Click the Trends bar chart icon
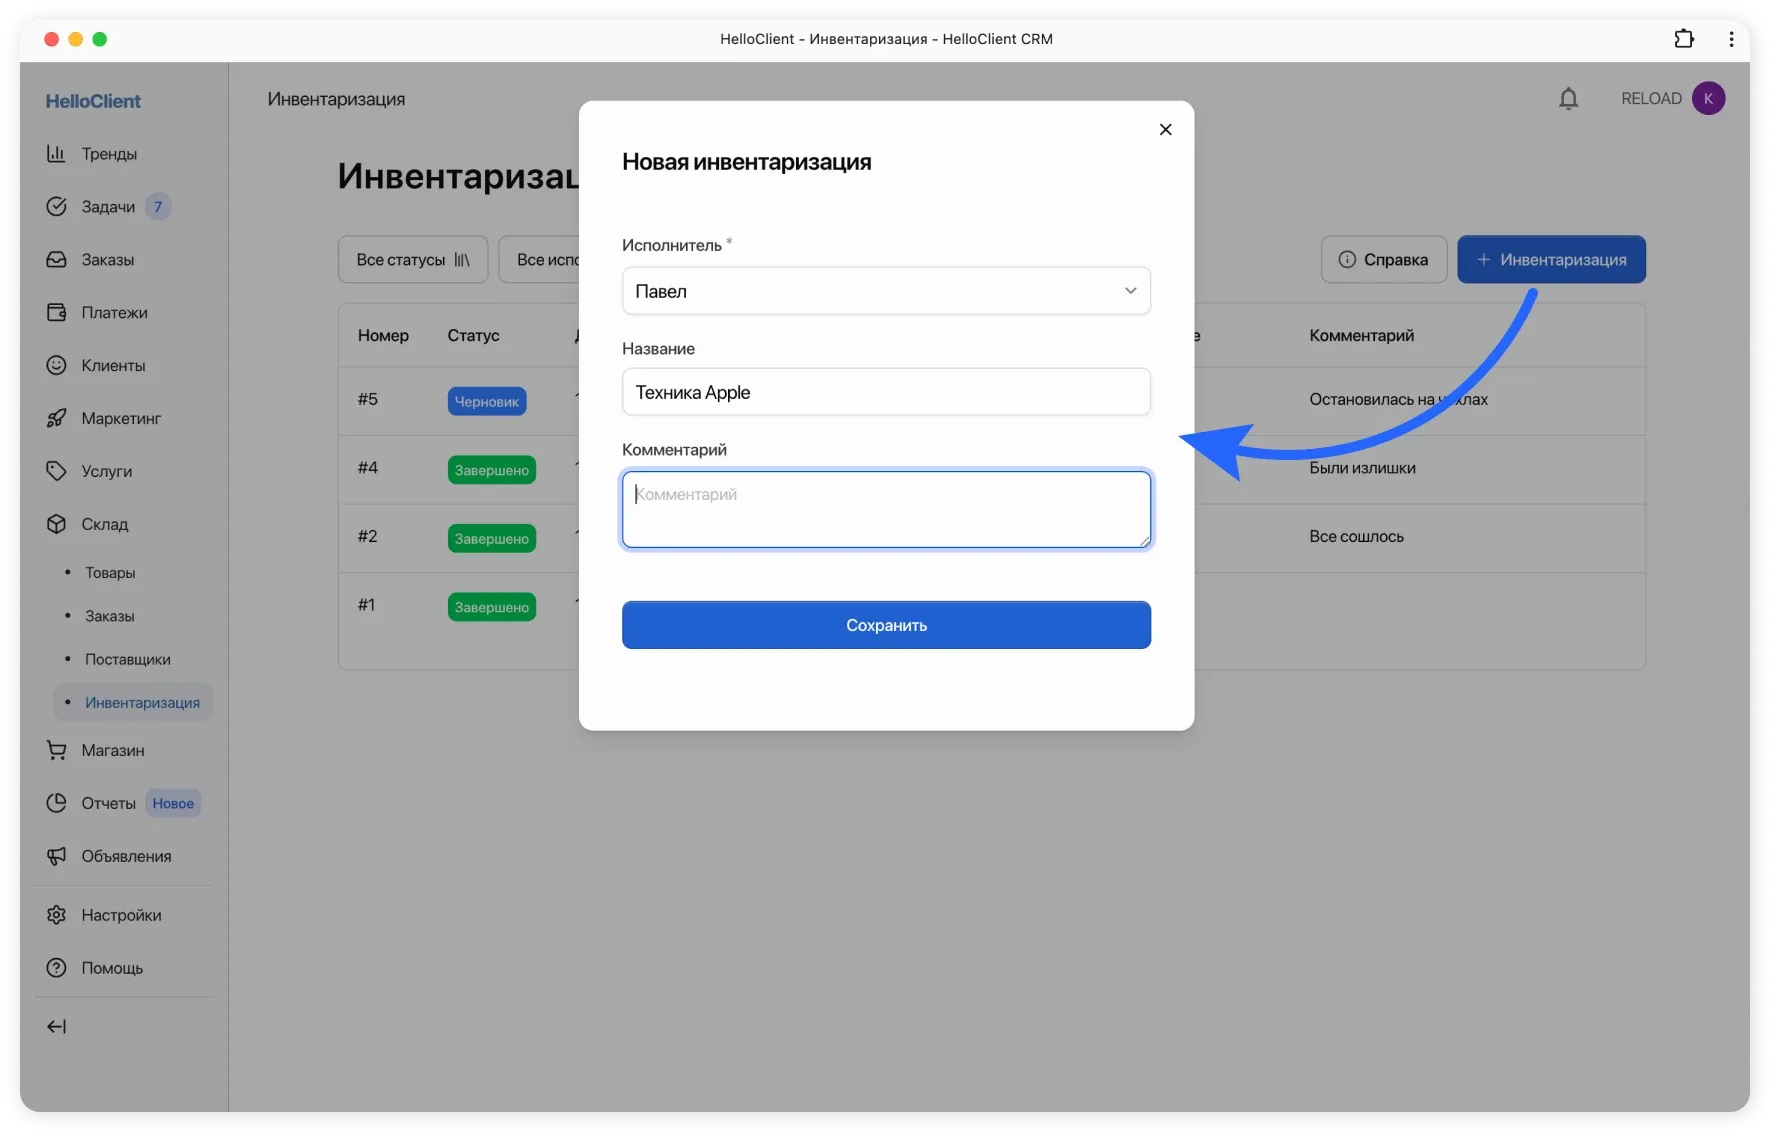The width and height of the screenshot is (1770, 1132). click(x=56, y=154)
